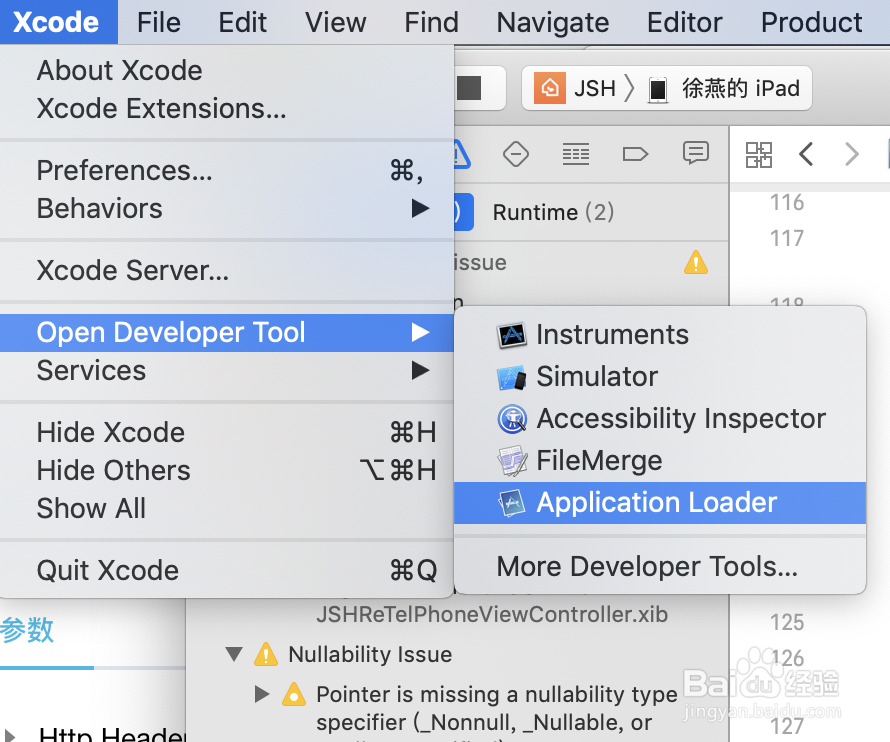Select the 徐燕的 iPad run destination

point(724,89)
